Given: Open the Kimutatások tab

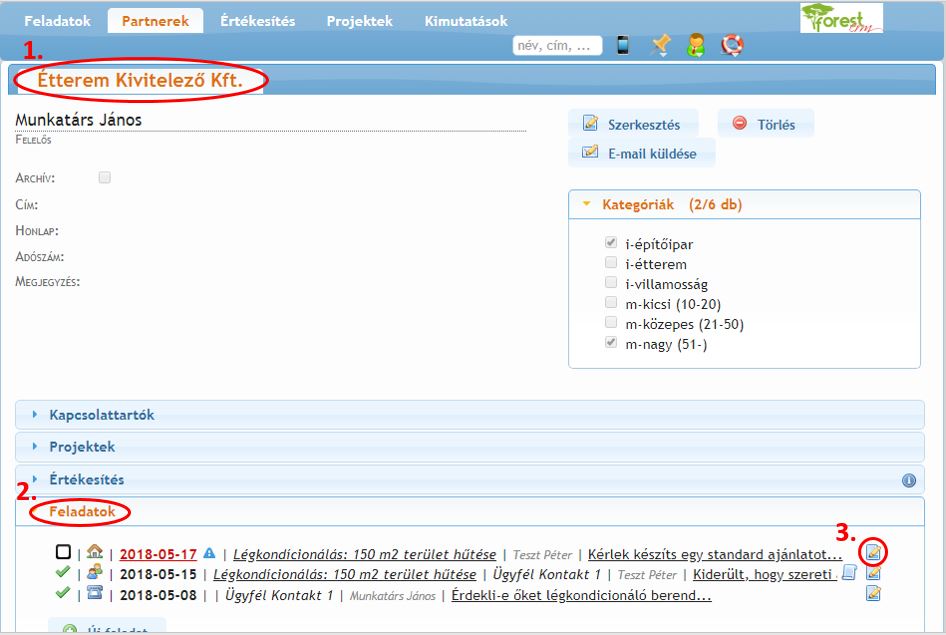Looking at the screenshot, I should (x=465, y=21).
